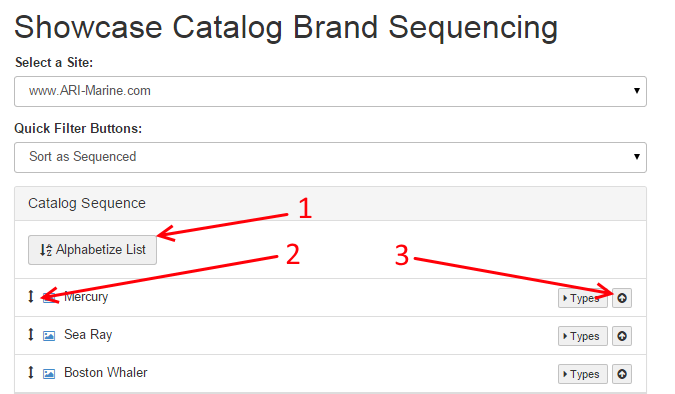Click the drag handle icon beside Sea Ray
Viewport: 675px width, 394px height.
[x=31, y=334]
